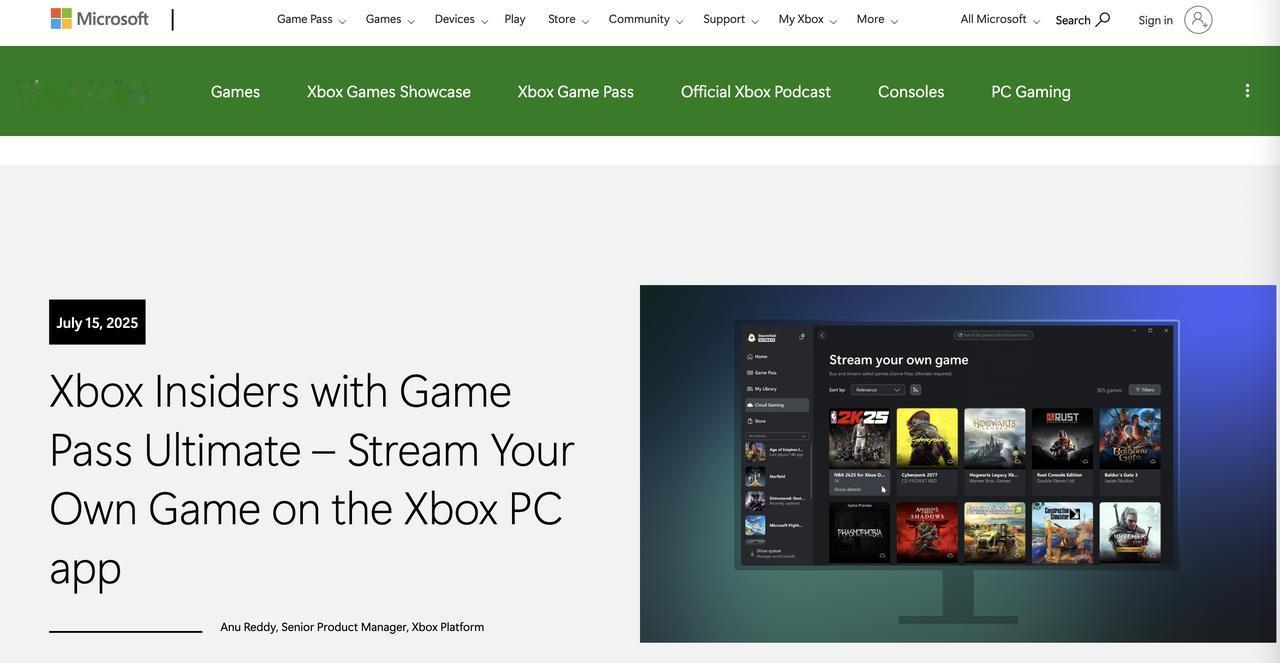
Task: Open the Stream your own game hero image
Action: [x=958, y=464]
